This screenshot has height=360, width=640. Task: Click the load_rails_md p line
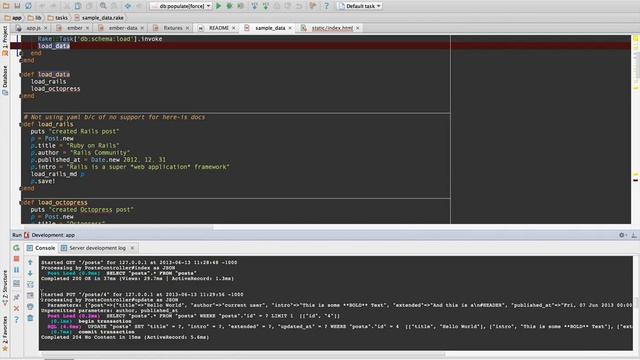pos(58,174)
